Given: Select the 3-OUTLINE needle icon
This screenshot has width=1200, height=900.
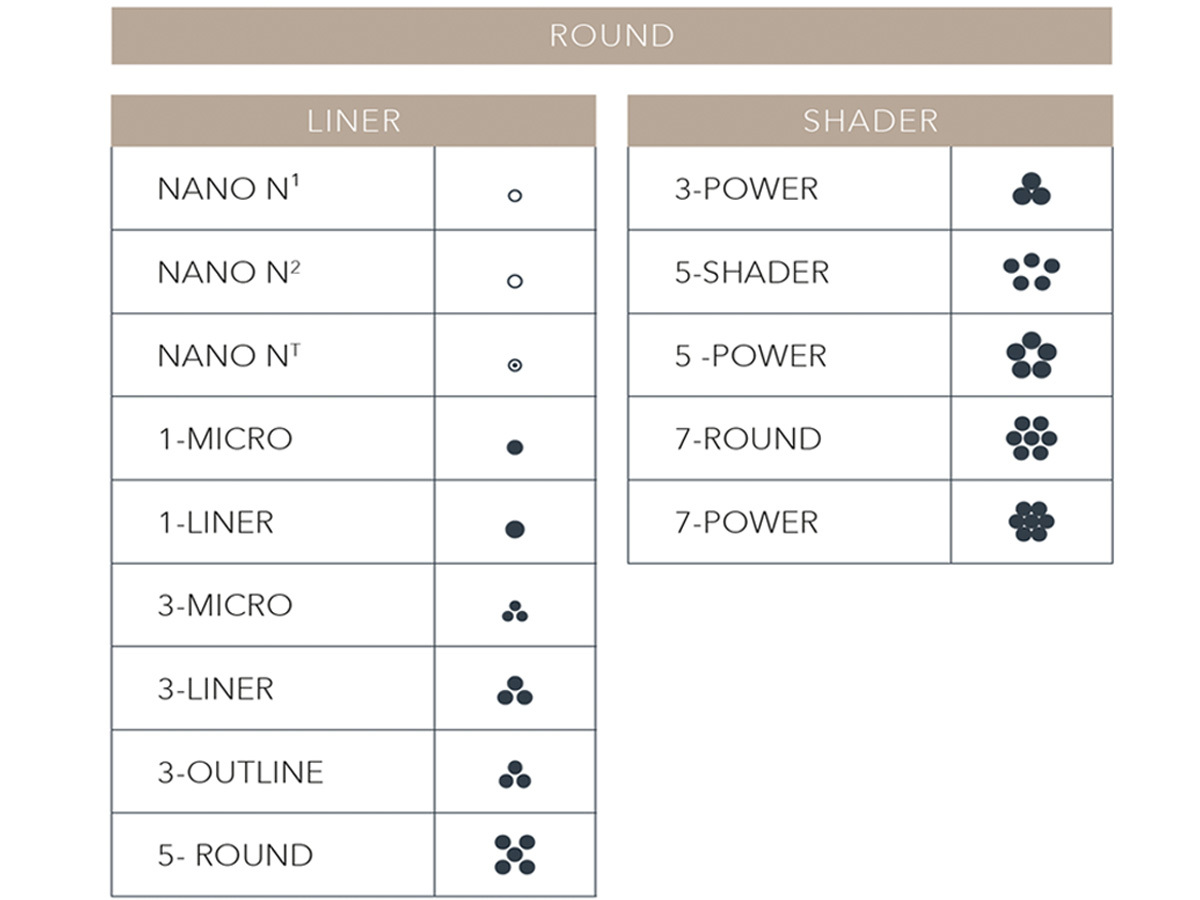Looking at the screenshot, I should tap(515, 774).
